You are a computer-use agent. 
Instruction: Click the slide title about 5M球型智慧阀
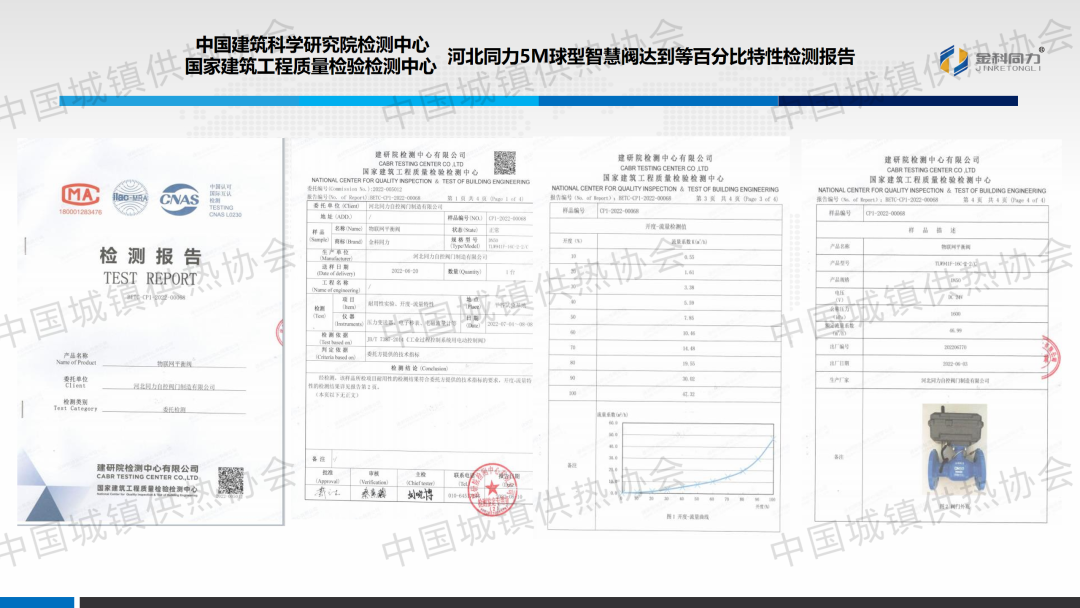pos(651,56)
